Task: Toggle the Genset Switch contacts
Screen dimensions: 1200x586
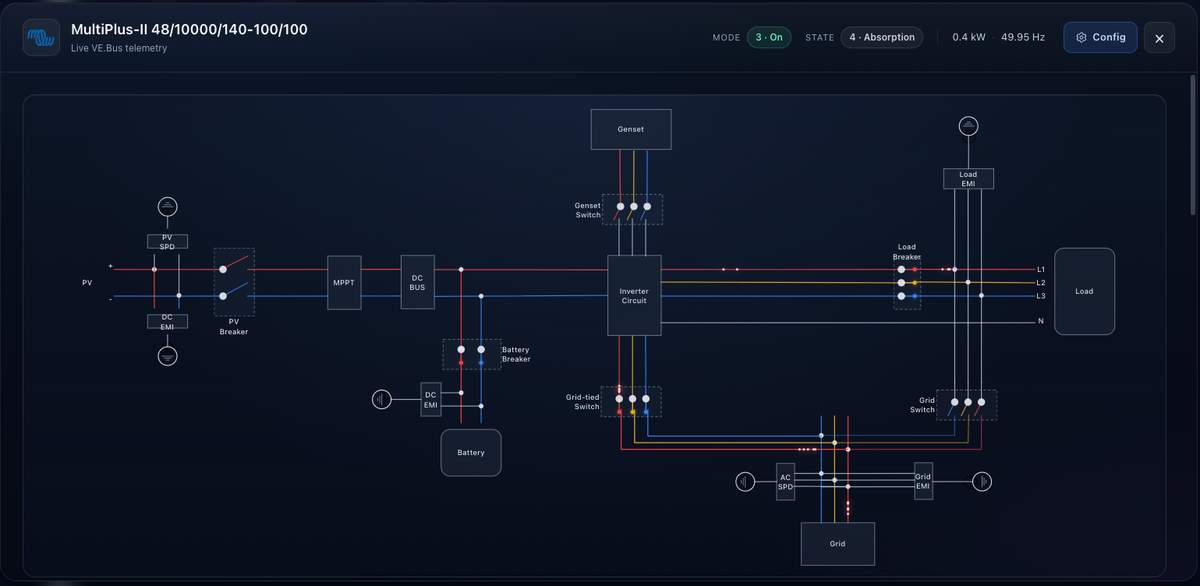Action: 632,209
